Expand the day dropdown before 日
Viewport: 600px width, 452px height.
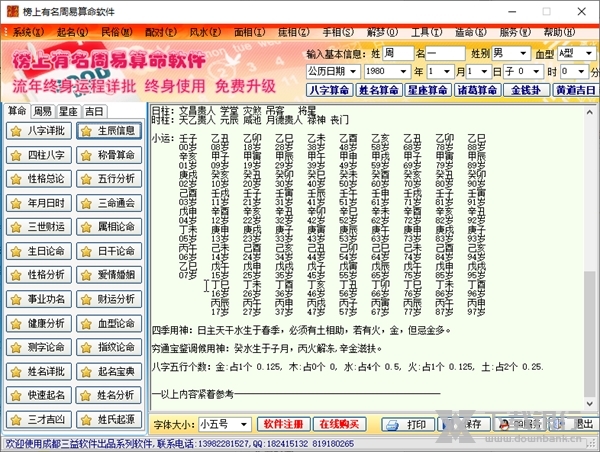pyautogui.click(x=484, y=72)
